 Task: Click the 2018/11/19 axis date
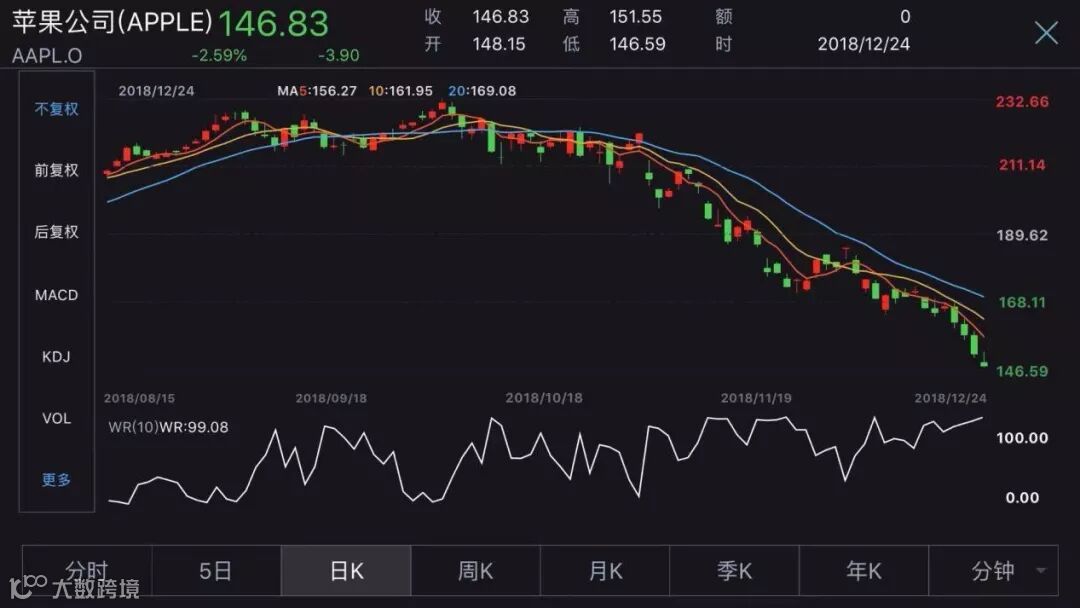[756, 398]
